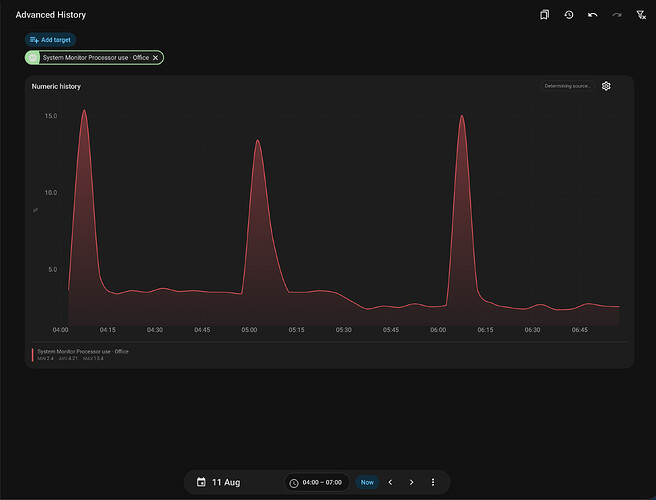Click the 15.0 y-axis label
Image resolution: width=656 pixels, height=500 pixels.
tap(51, 116)
